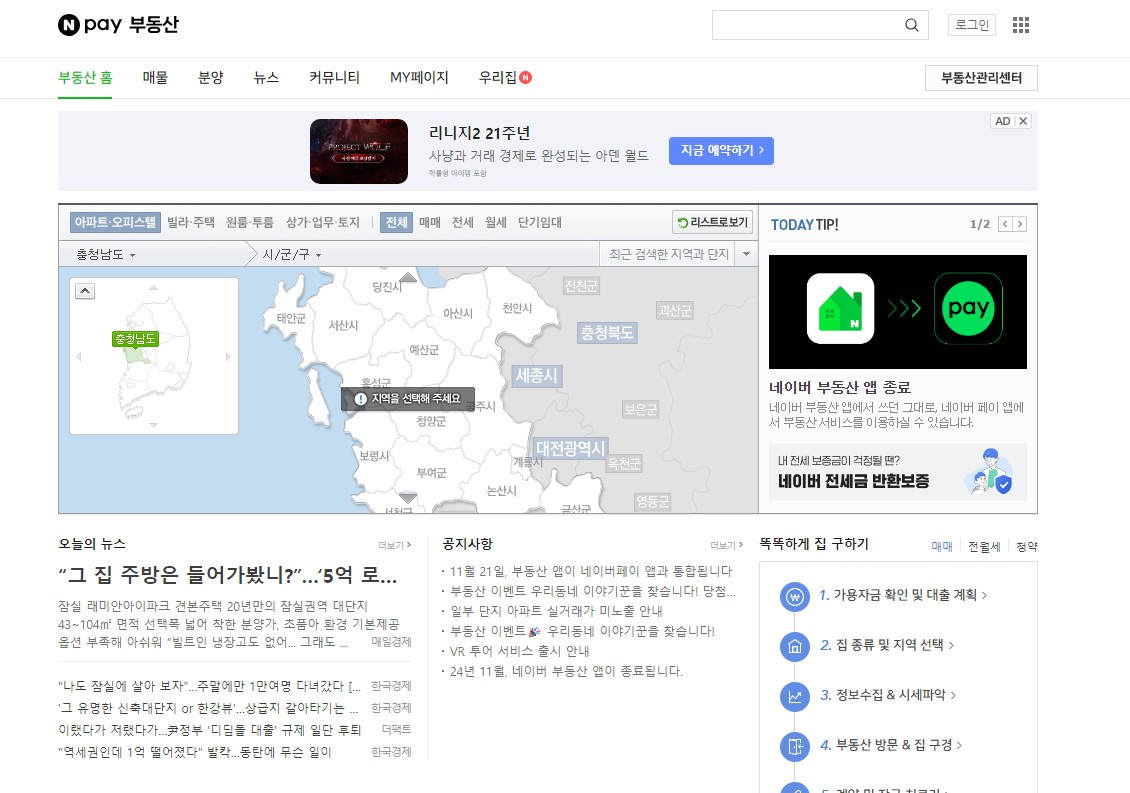Viewport: 1130px width, 793px height.
Task: Close the ad banner with X
Action: pyautogui.click(x=1023, y=121)
